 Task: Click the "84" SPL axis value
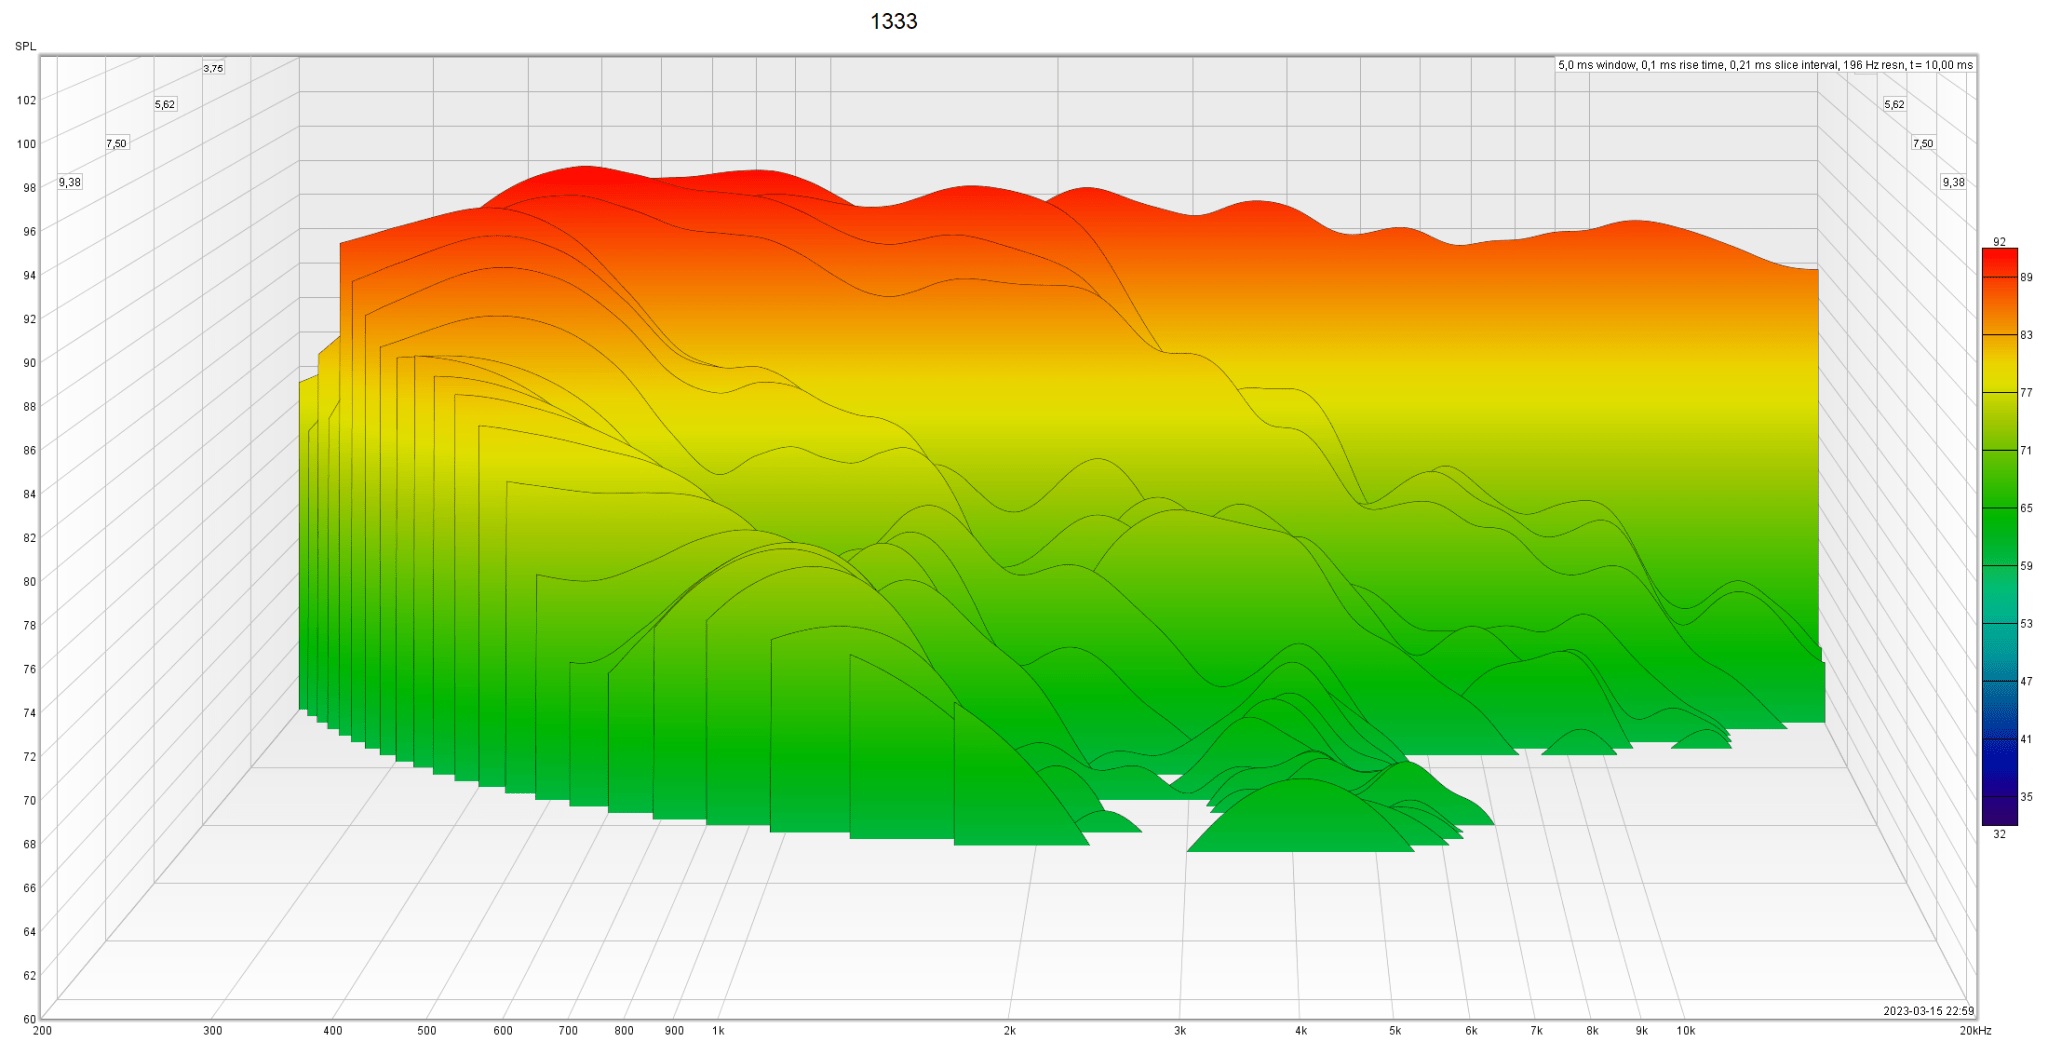[x=29, y=494]
